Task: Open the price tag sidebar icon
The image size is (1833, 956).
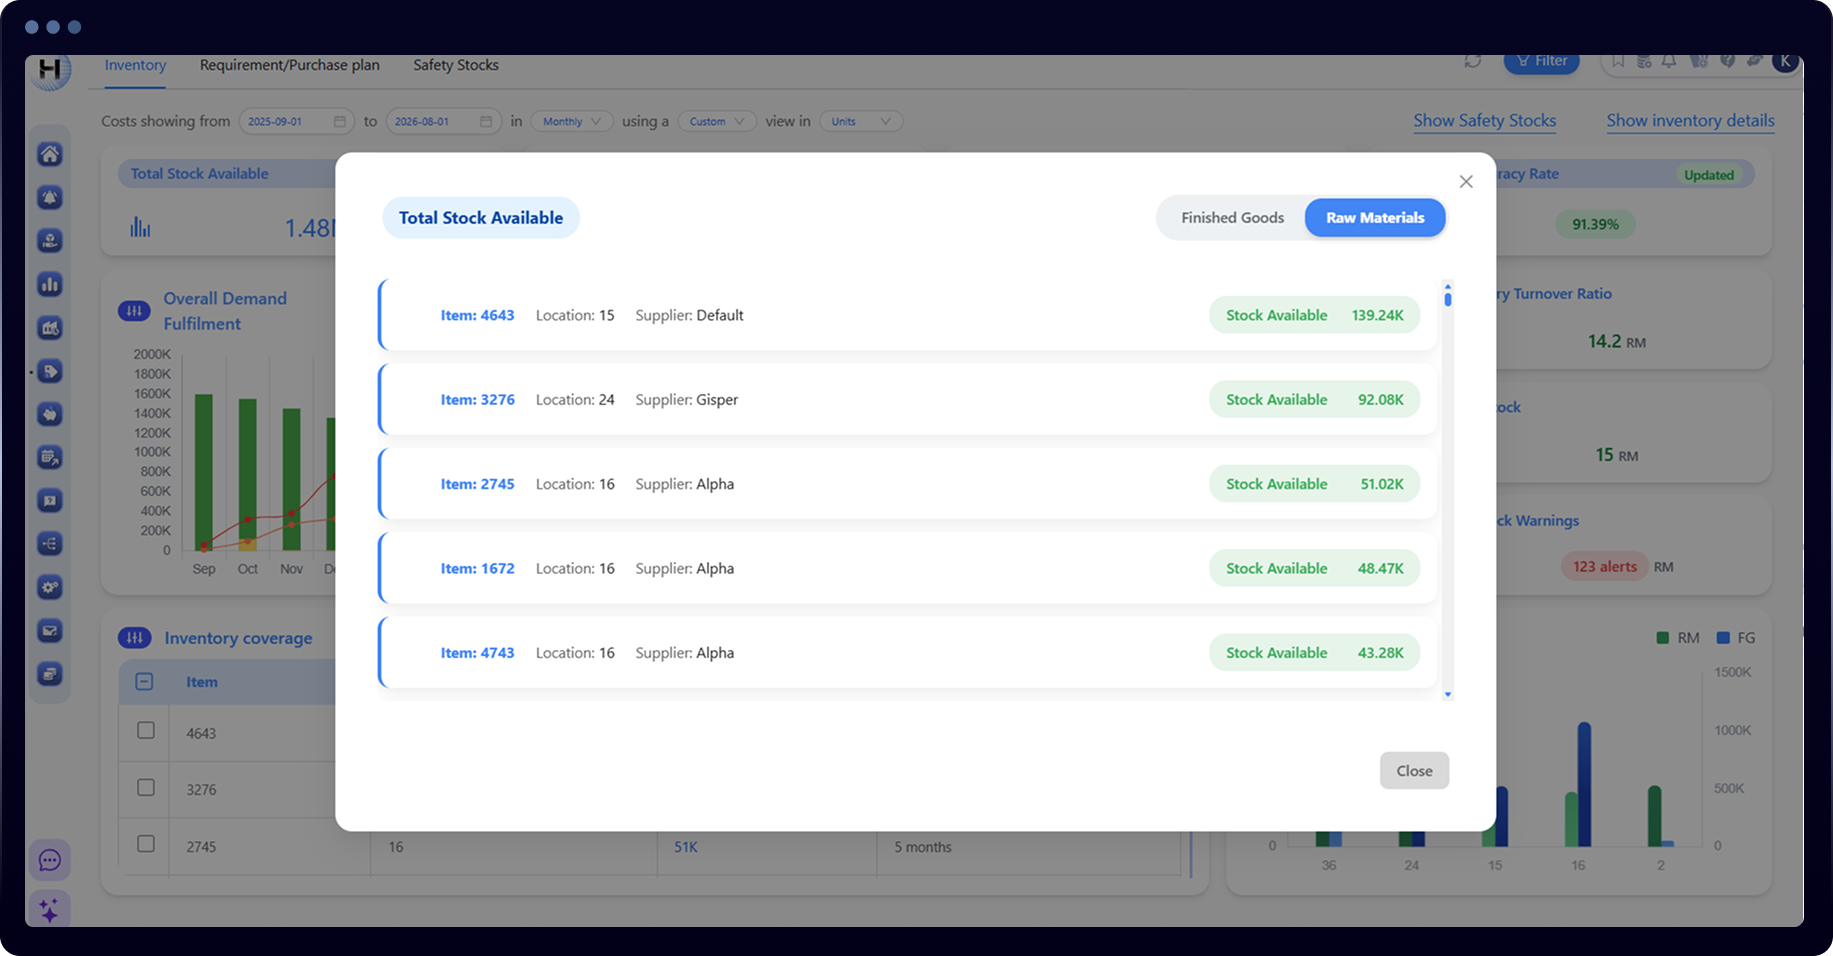Action: tap(50, 371)
